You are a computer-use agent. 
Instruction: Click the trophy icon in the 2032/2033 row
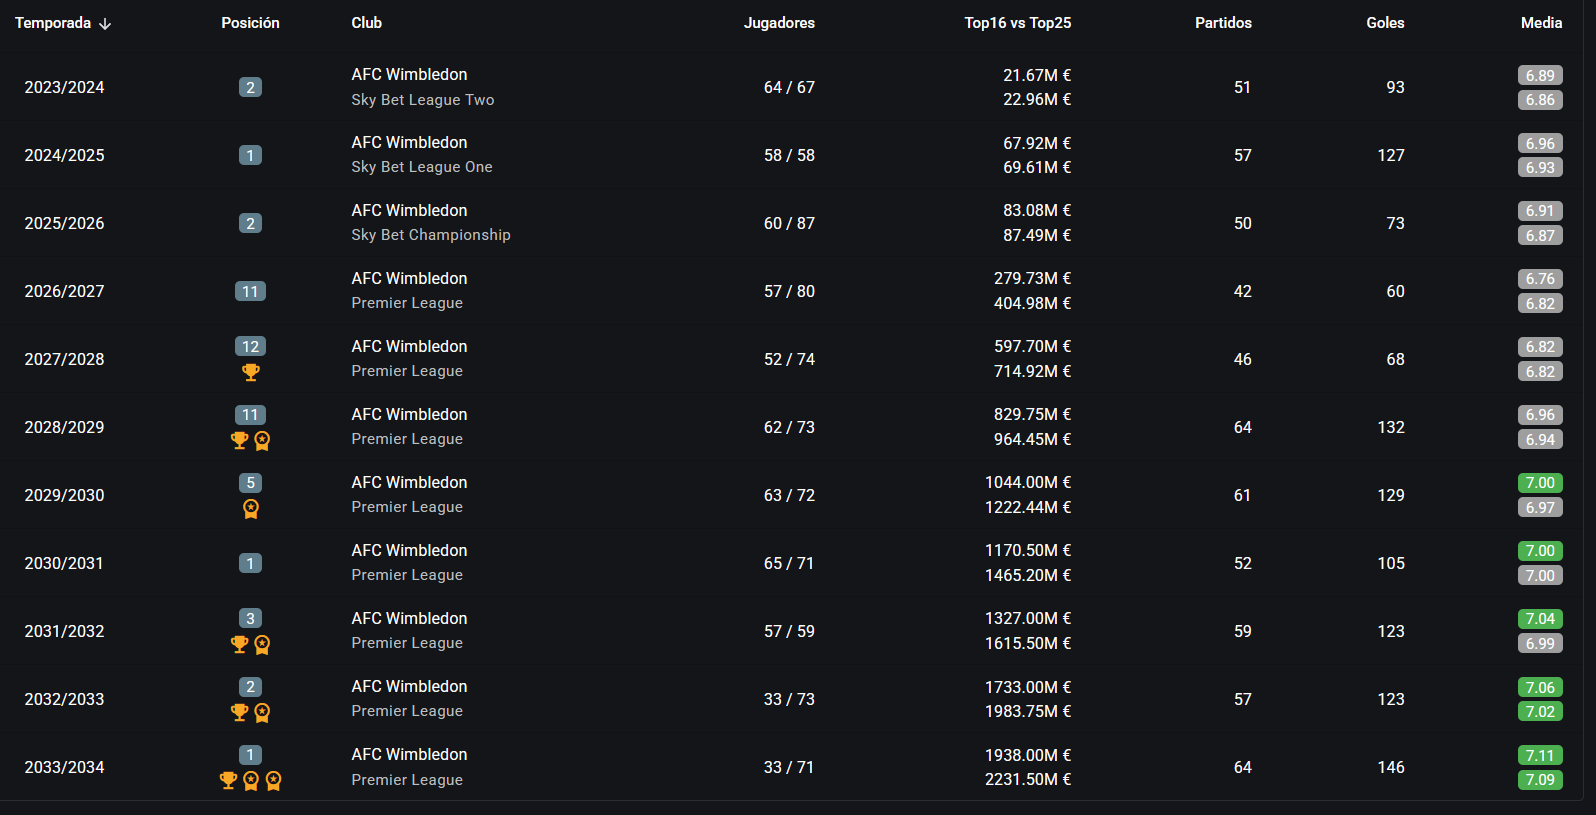click(x=239, y=712)
